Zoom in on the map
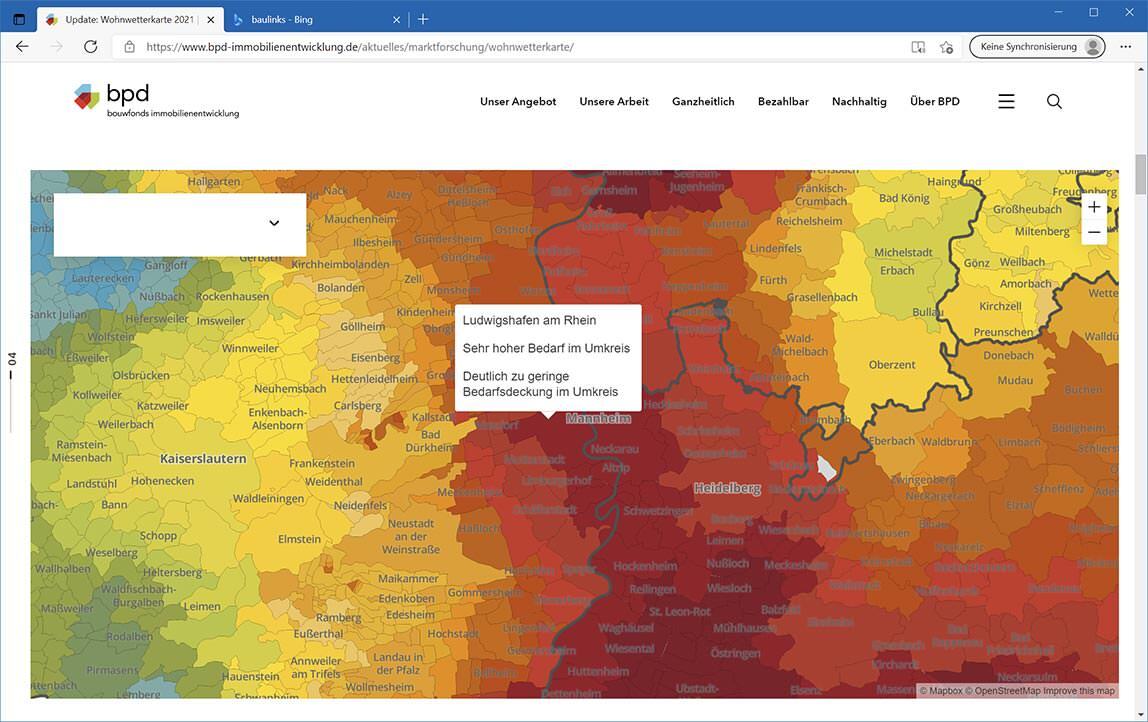The image size is (1148, 722). [1094, 207]
